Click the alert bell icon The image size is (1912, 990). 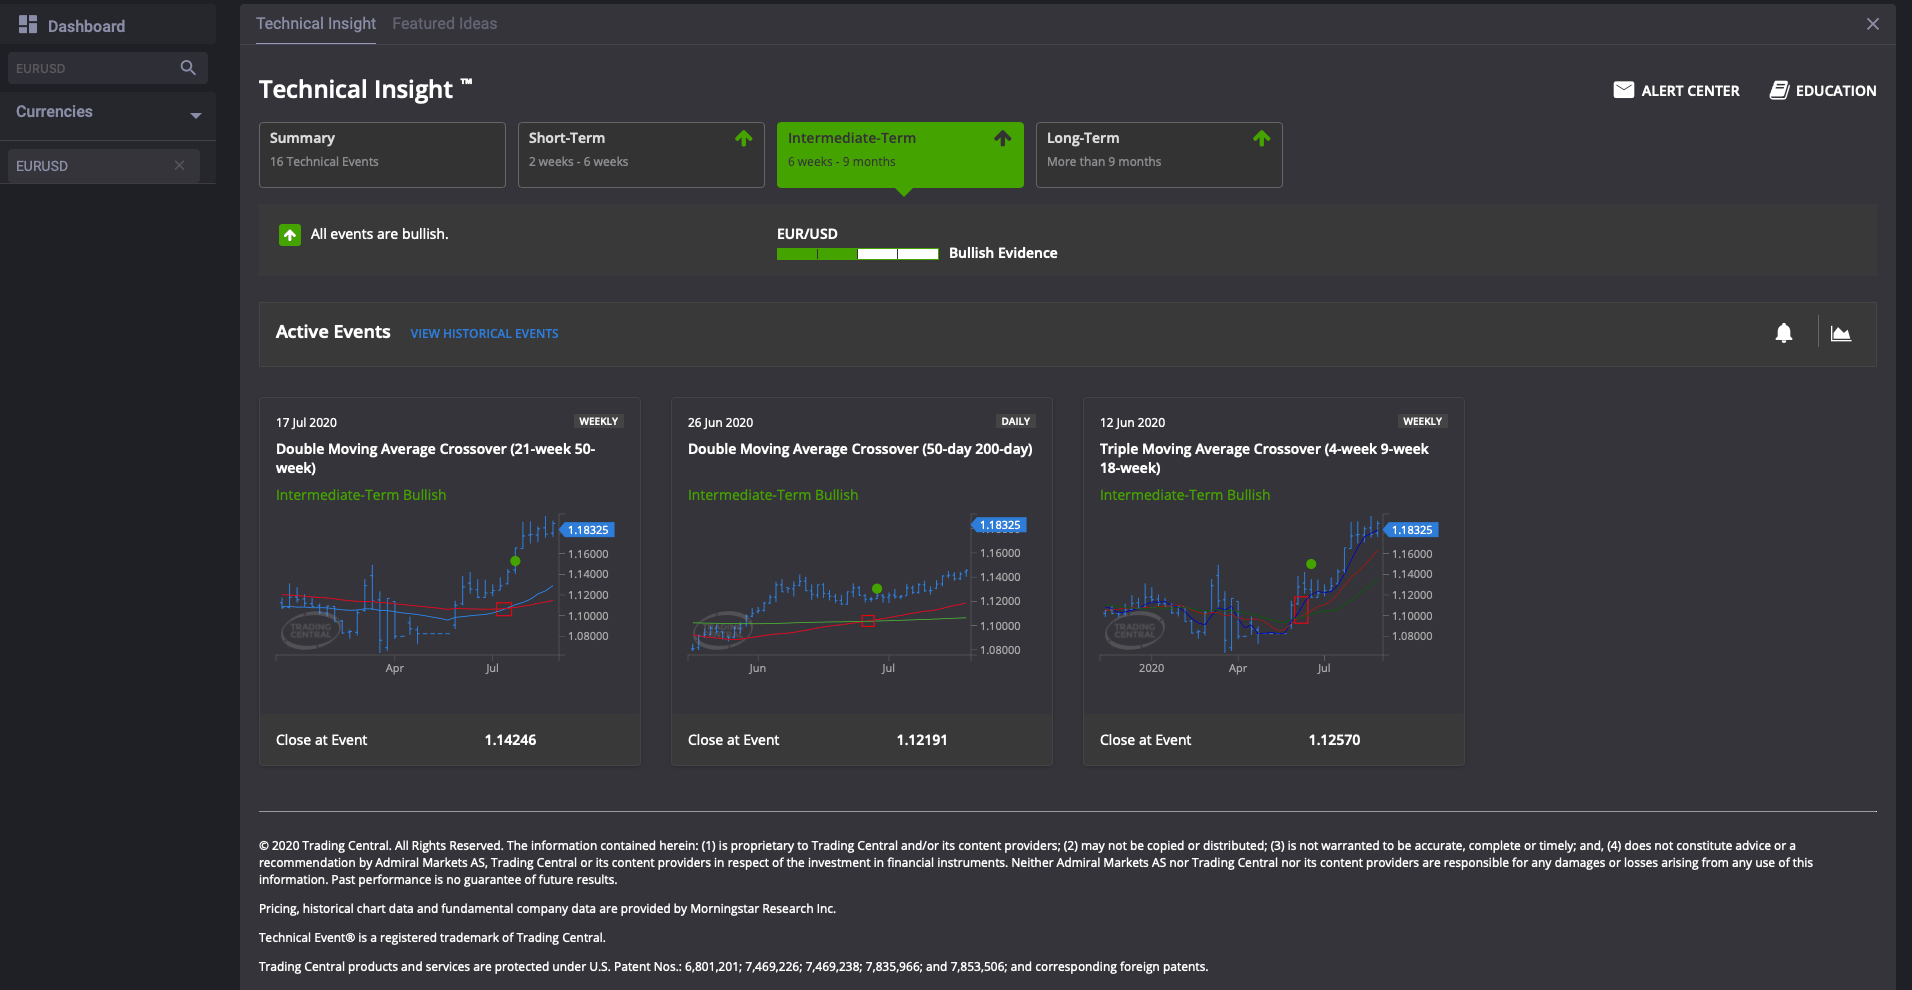pos(1784,333)
